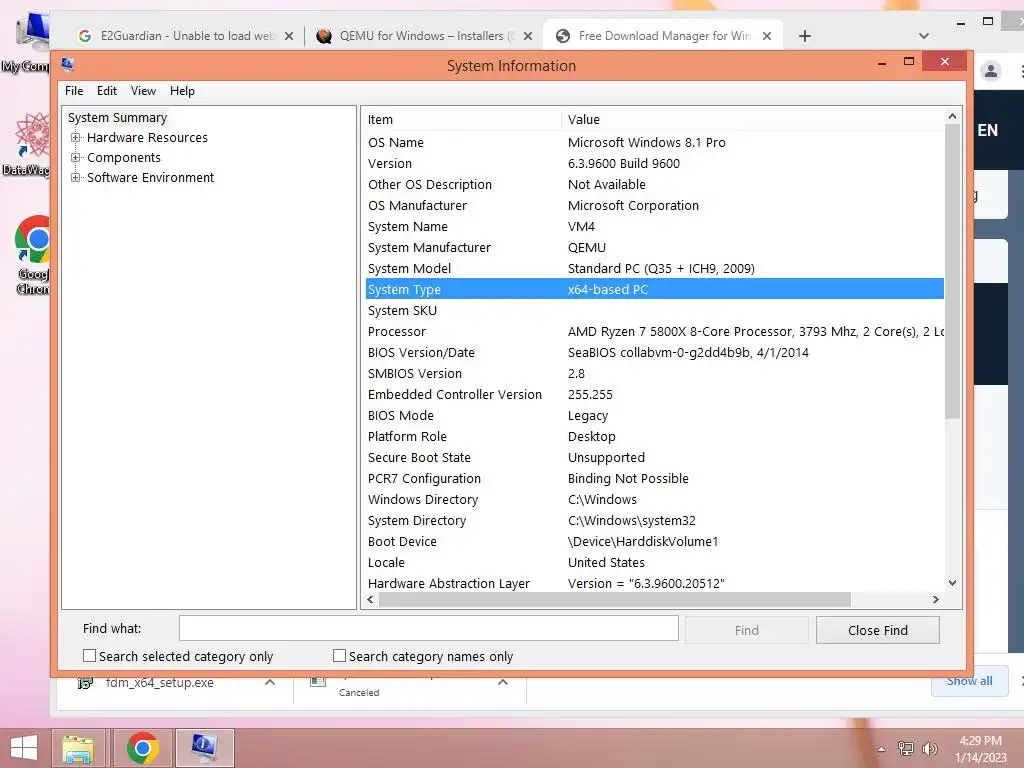Expand the Software Environment node

pyautogui.click(x=76, y=178)
